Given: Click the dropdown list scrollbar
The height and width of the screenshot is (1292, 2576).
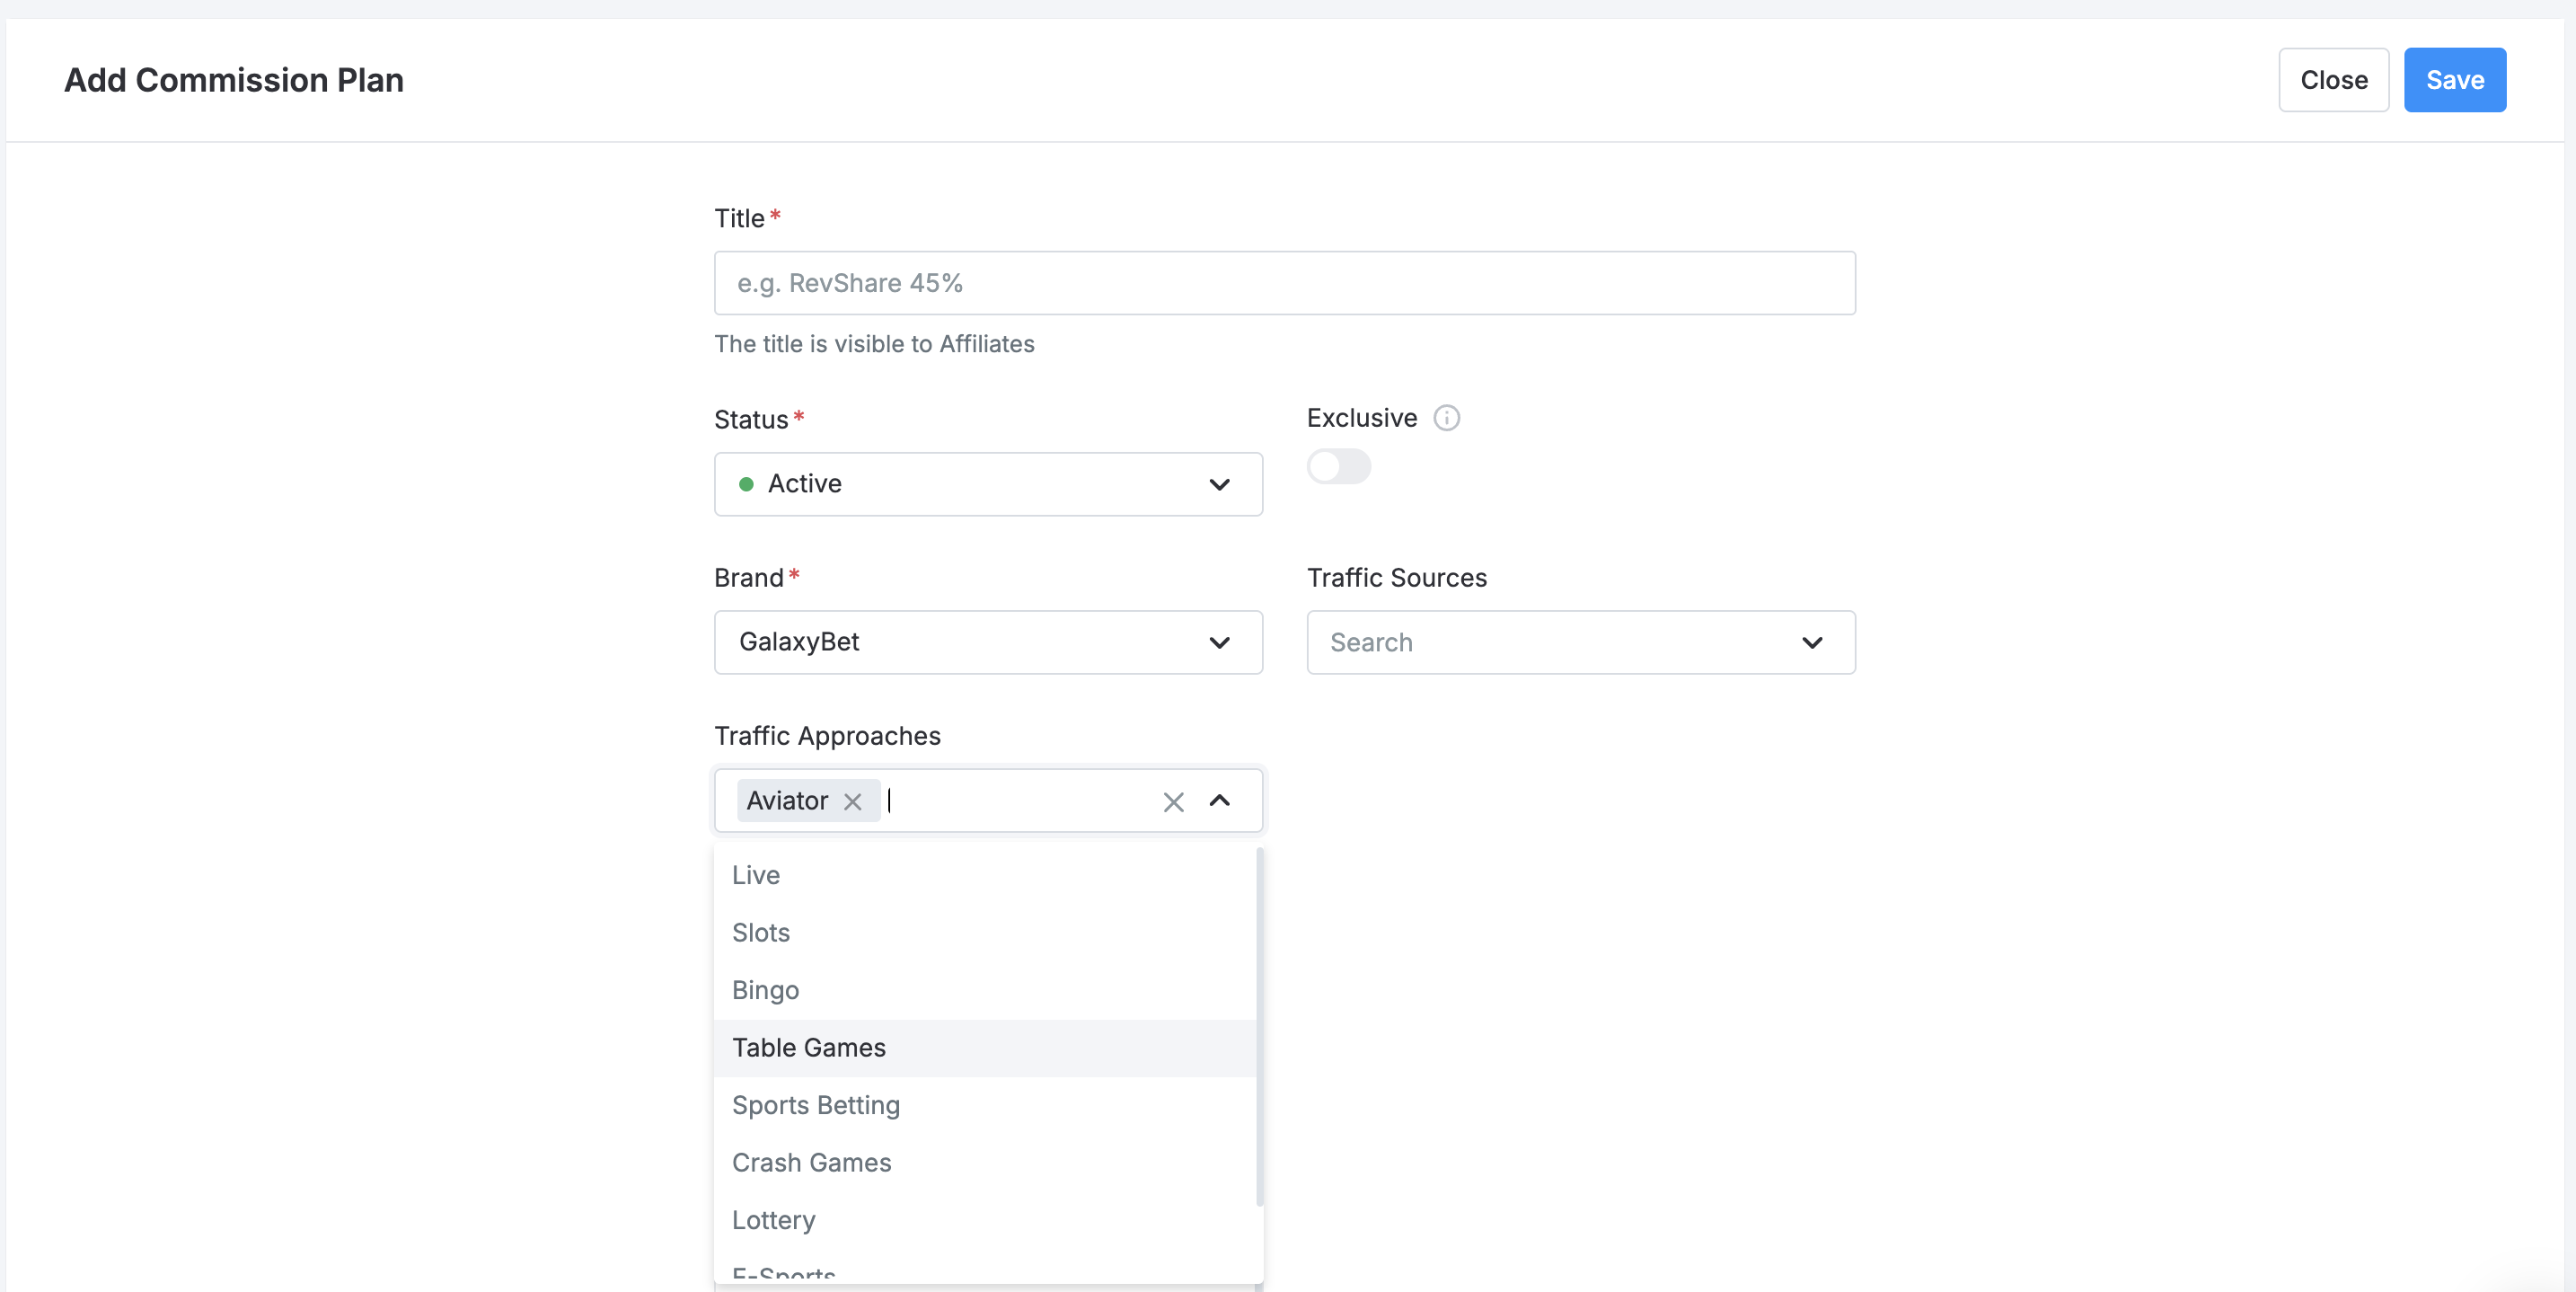Looking at the screenshot, I should [x=1259, y=1026].
